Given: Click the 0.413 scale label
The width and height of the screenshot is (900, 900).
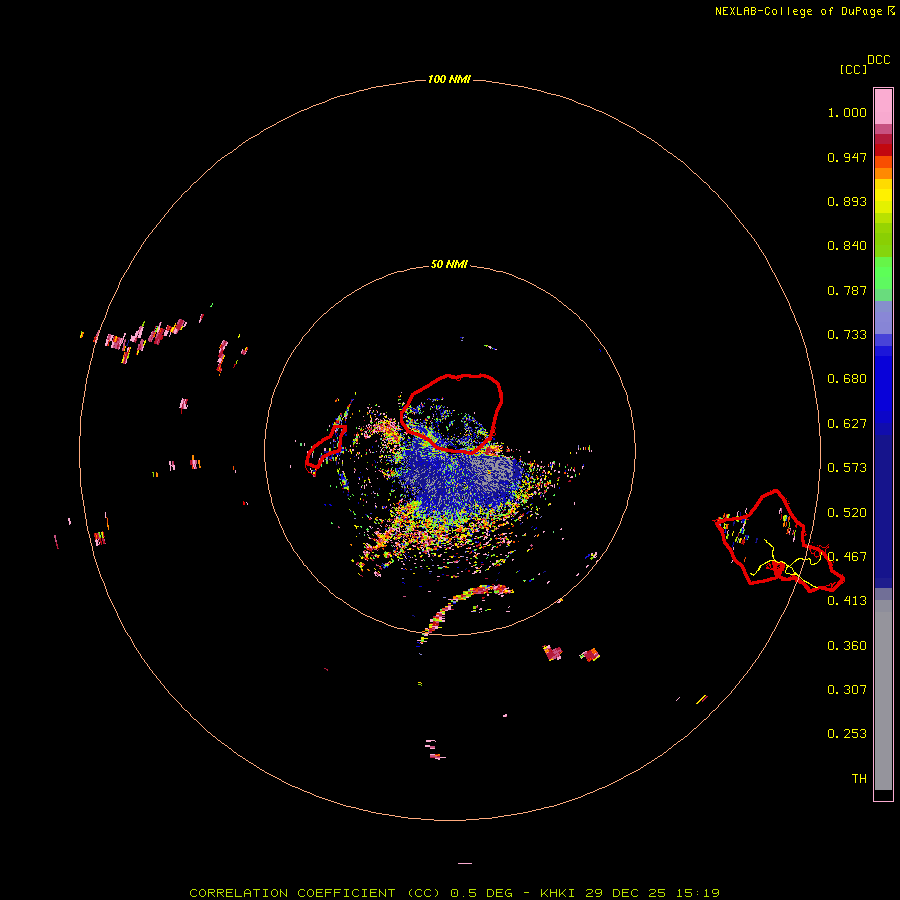Looking at the screenshot, I should pos(847,601).
